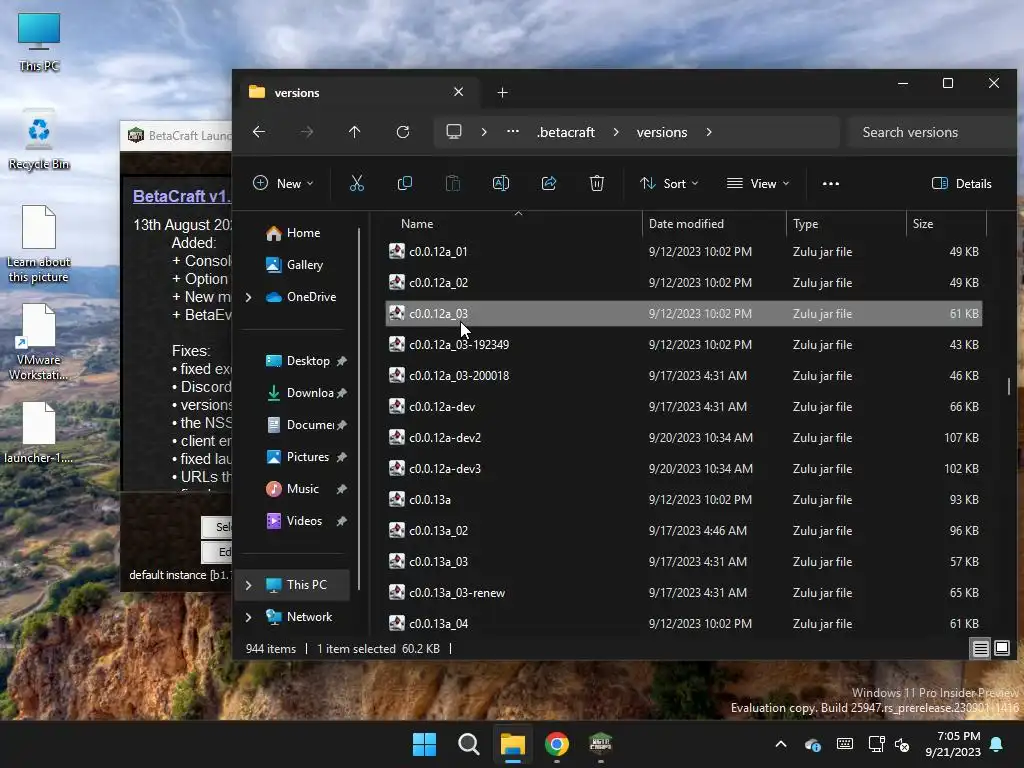The height and width of the screenshot is (768, 1024).
Task: Switch to large thumbnails layout icon
Action: (x=1002, y=648)
